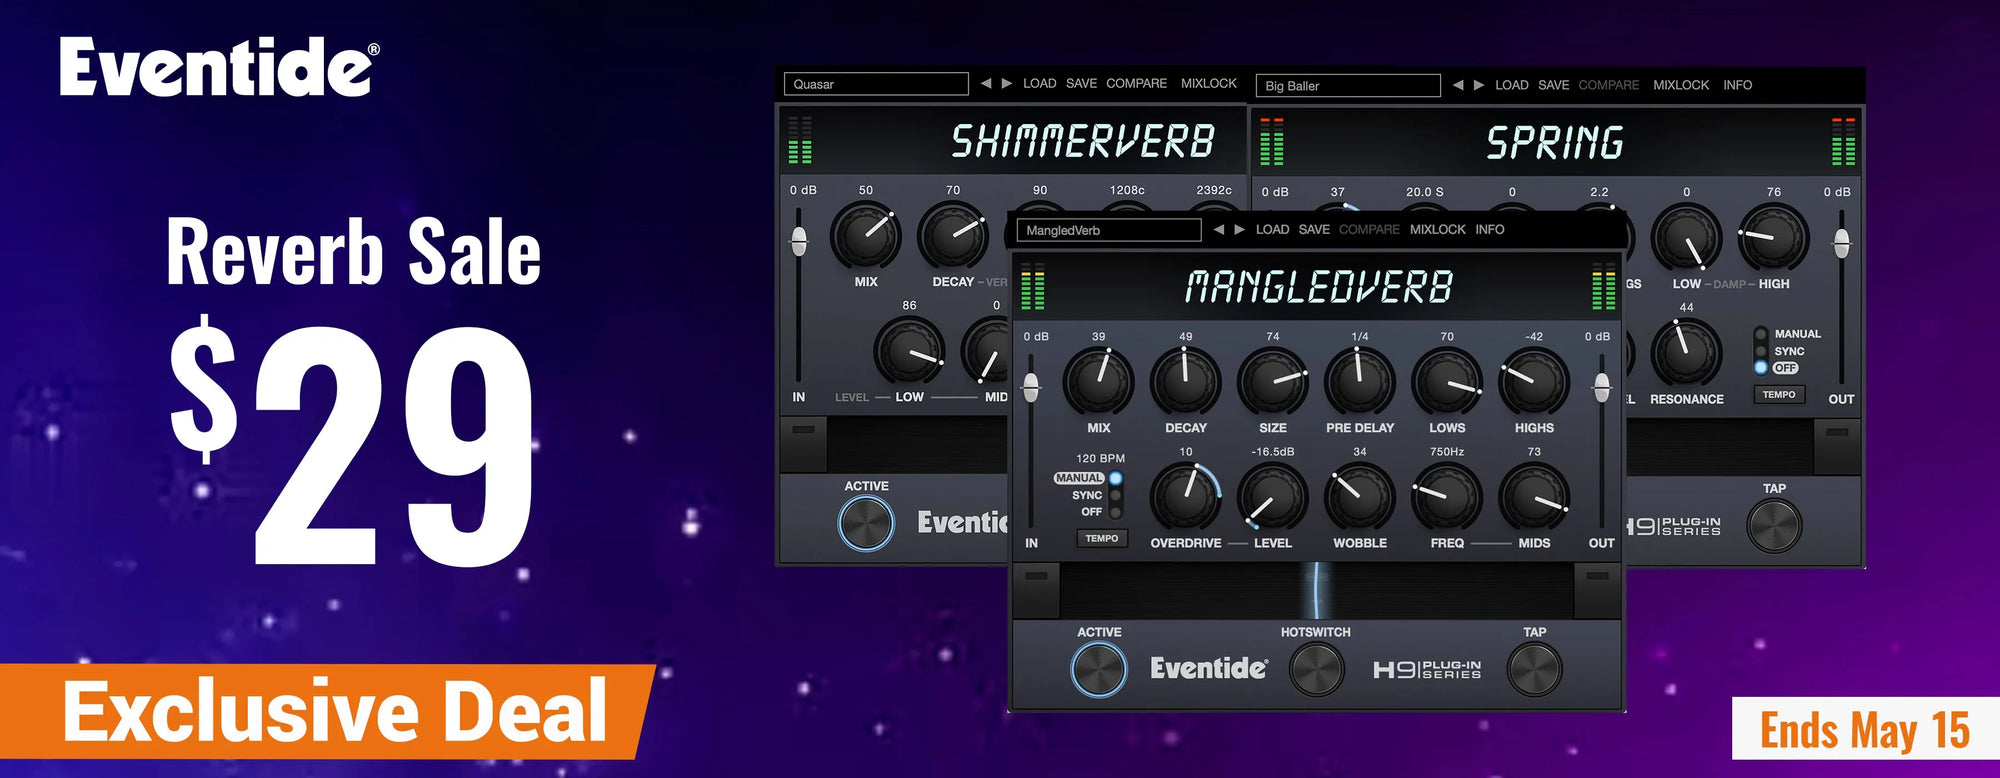
Task: Click the ShimmerVerb DECAY knob
Action: (953, 236)
